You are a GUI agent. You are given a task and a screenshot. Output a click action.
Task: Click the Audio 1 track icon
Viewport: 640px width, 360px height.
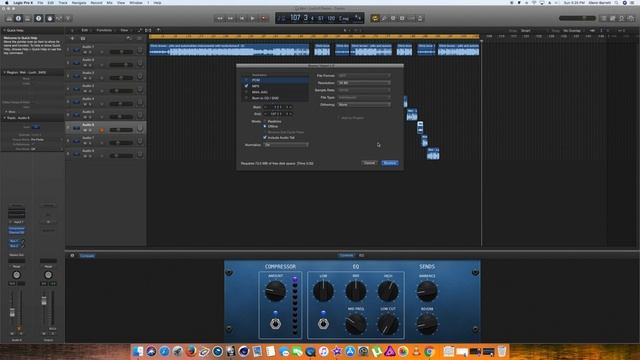76,50
